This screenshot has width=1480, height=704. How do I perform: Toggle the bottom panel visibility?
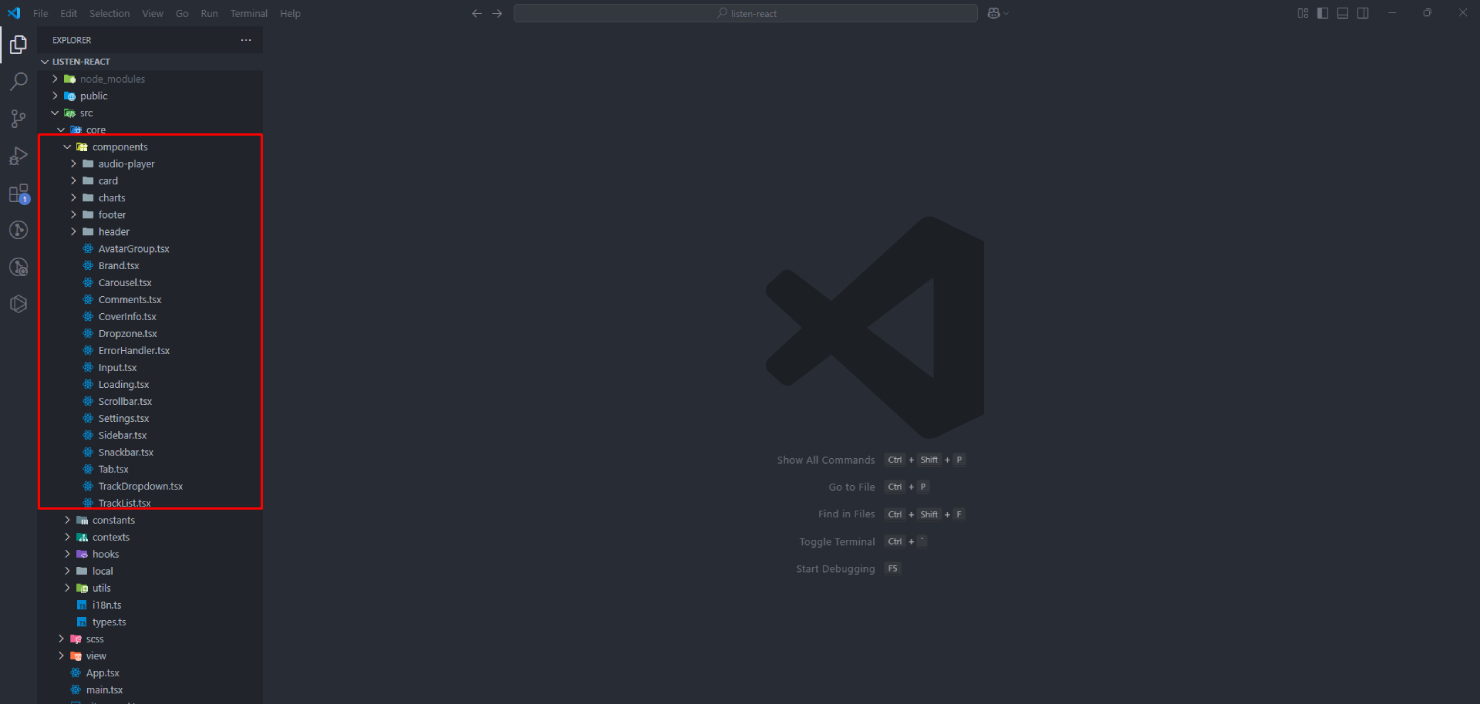(1343, 13)
